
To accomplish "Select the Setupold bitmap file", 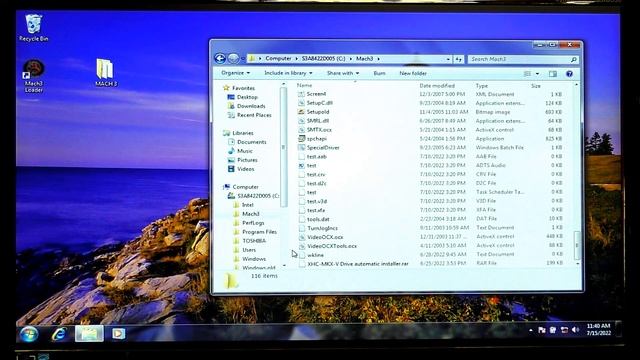I will 318,112.
